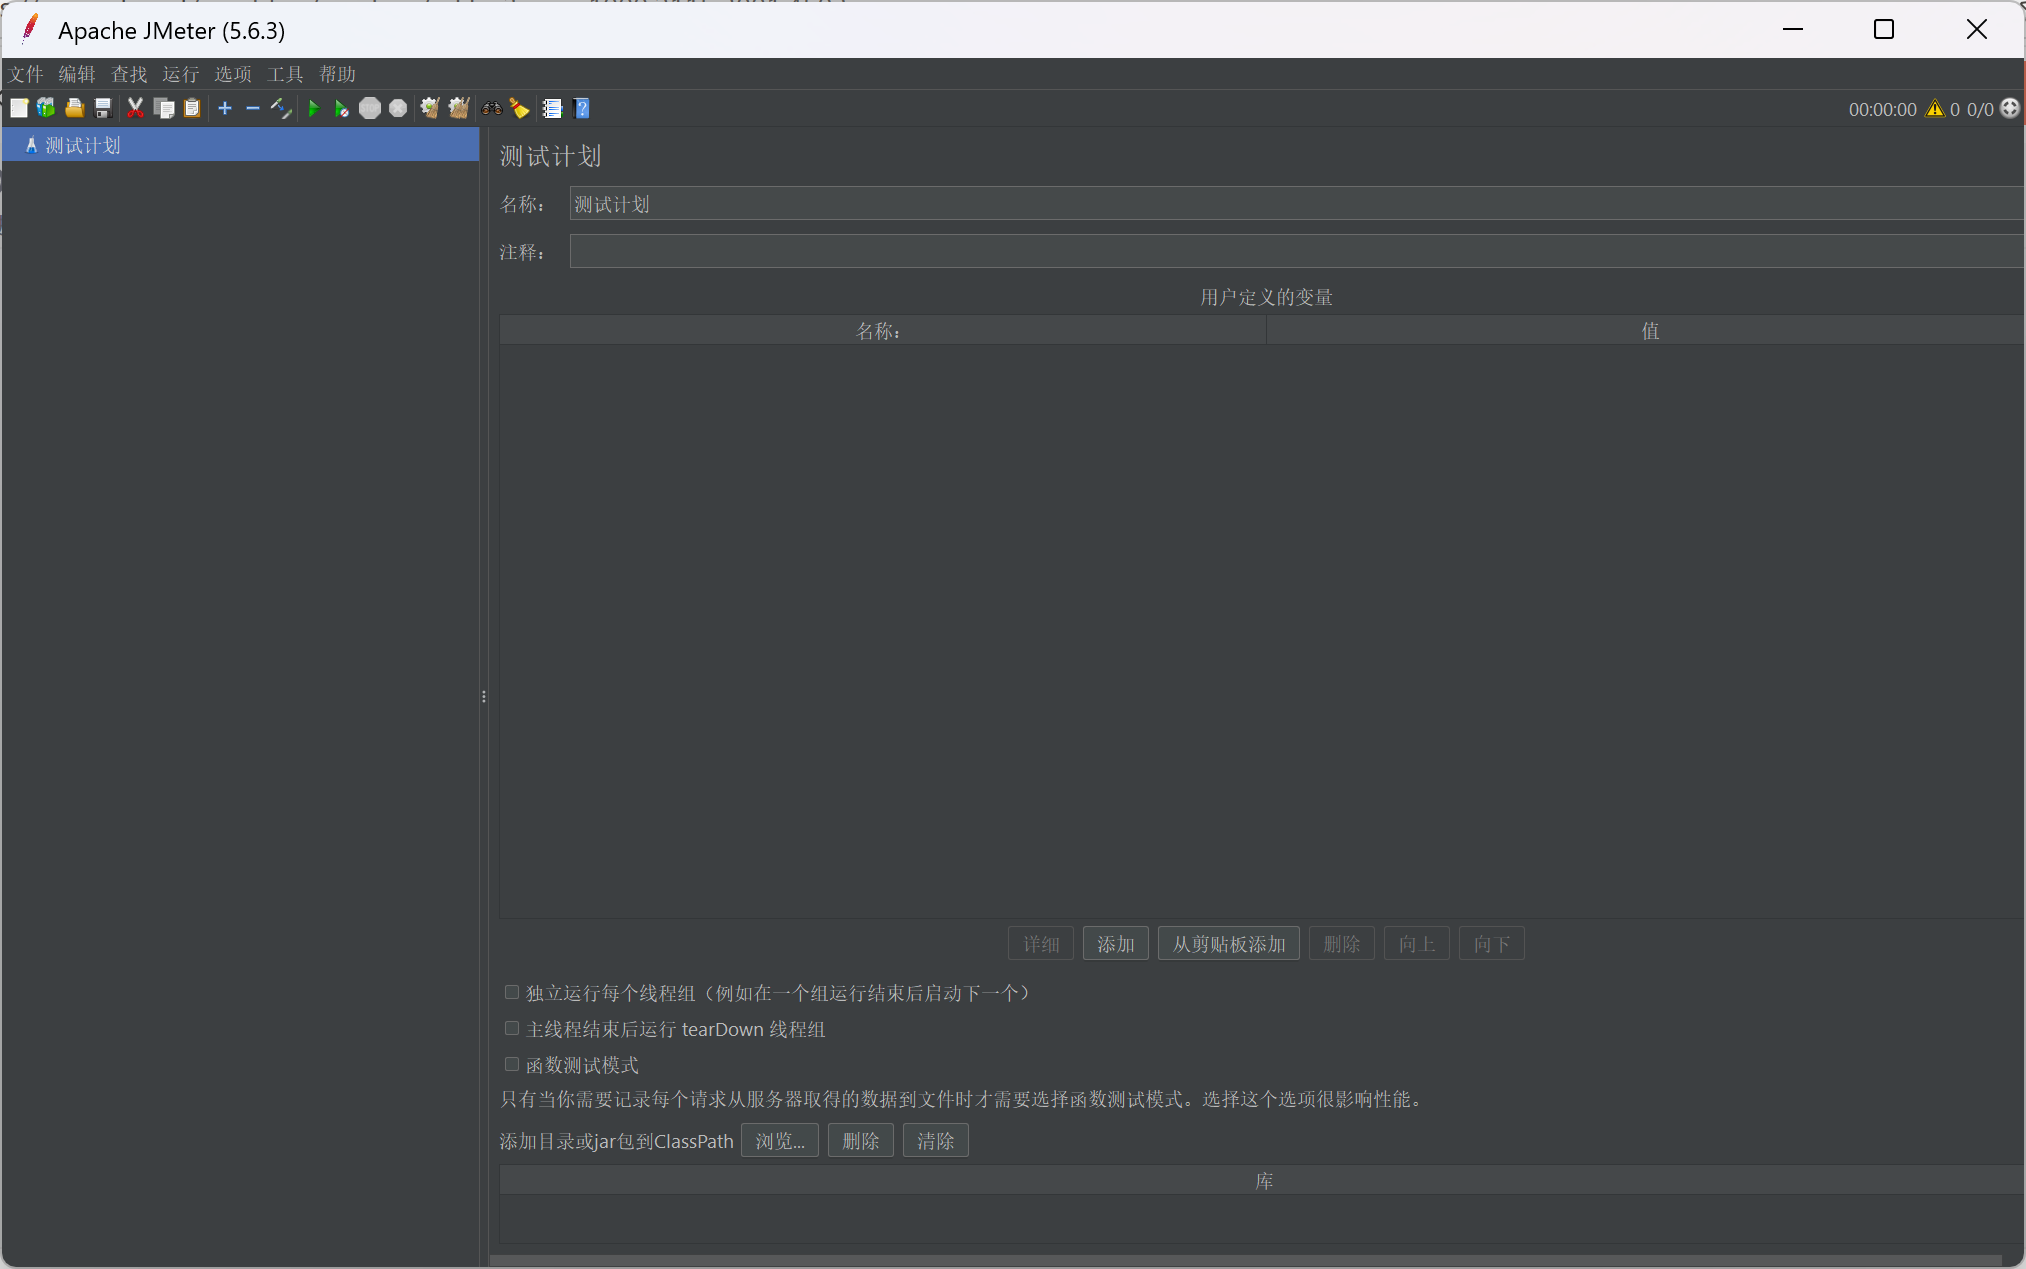Viewport: 2026px width, 1269px height.
Task: Maximize the Apache JMeter window
Action: (1884, 30)
